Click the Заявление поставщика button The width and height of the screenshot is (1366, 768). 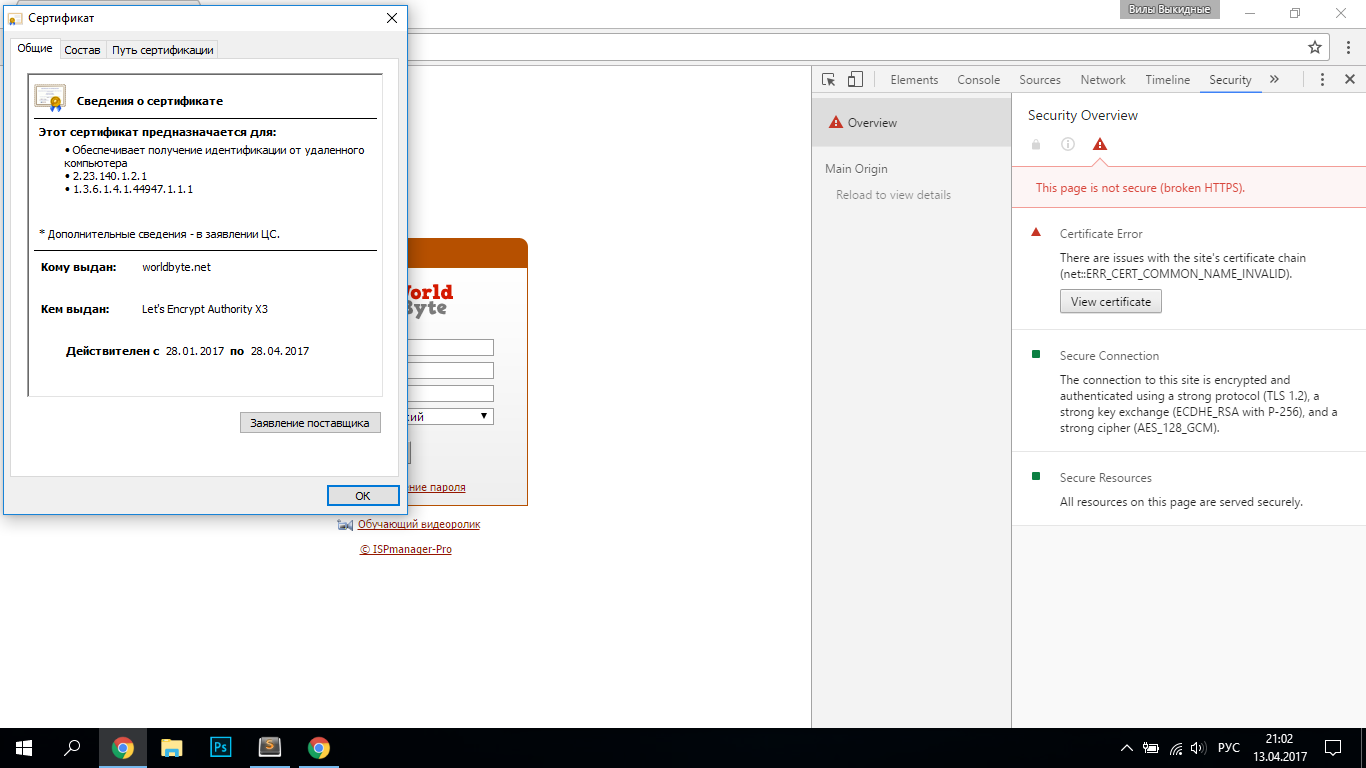click(x=311, y=423)
